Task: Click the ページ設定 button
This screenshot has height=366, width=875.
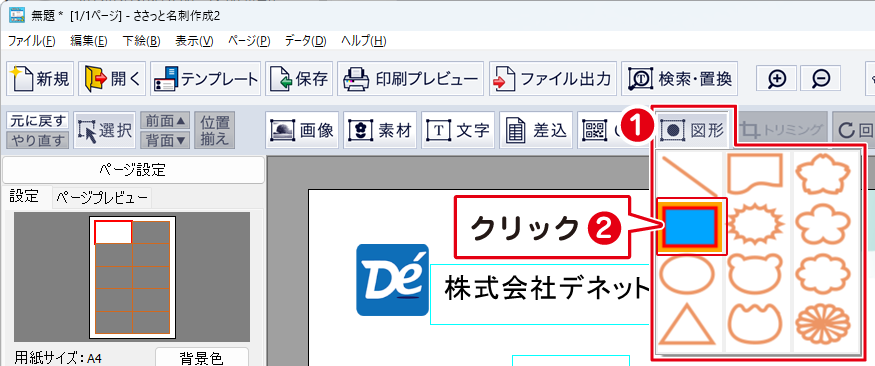Action: pyautogui.click(x=133, y=170)
